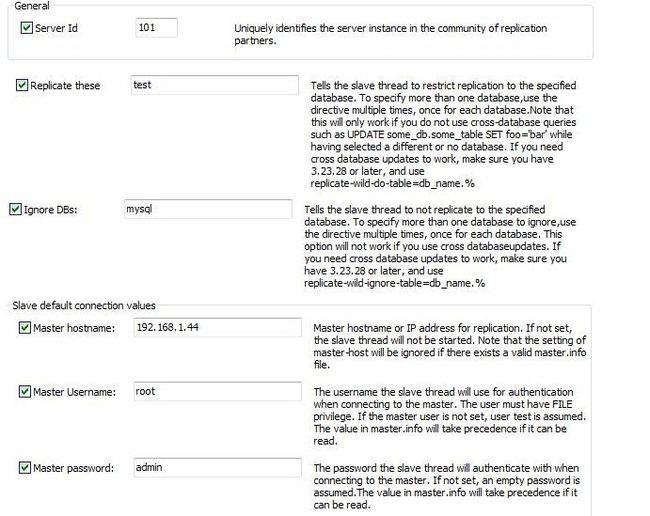Click the Slave default connection values heading
Image resolution: width=650 pixels, height=516 pixels.
pyautogui.click(x=84, y=305)
